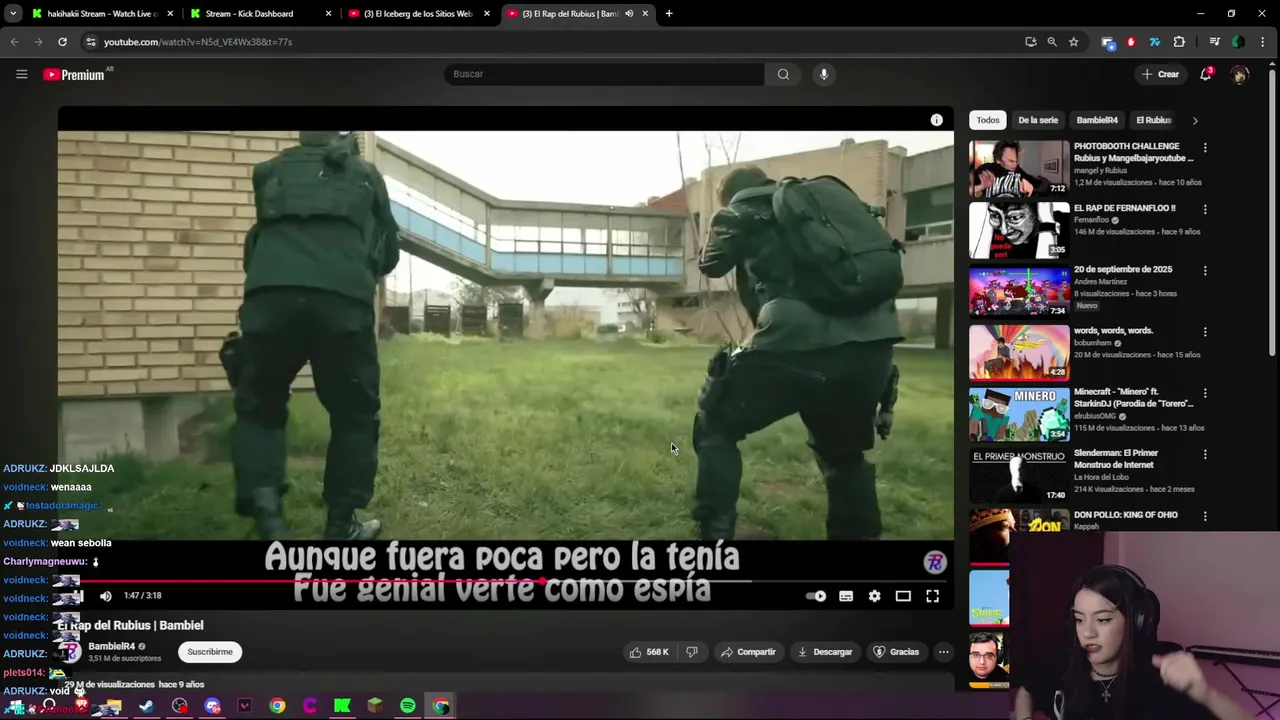Screen dimensions: 1280x720
Task: Start voice search with microphone icon
Action: point(824,74)
